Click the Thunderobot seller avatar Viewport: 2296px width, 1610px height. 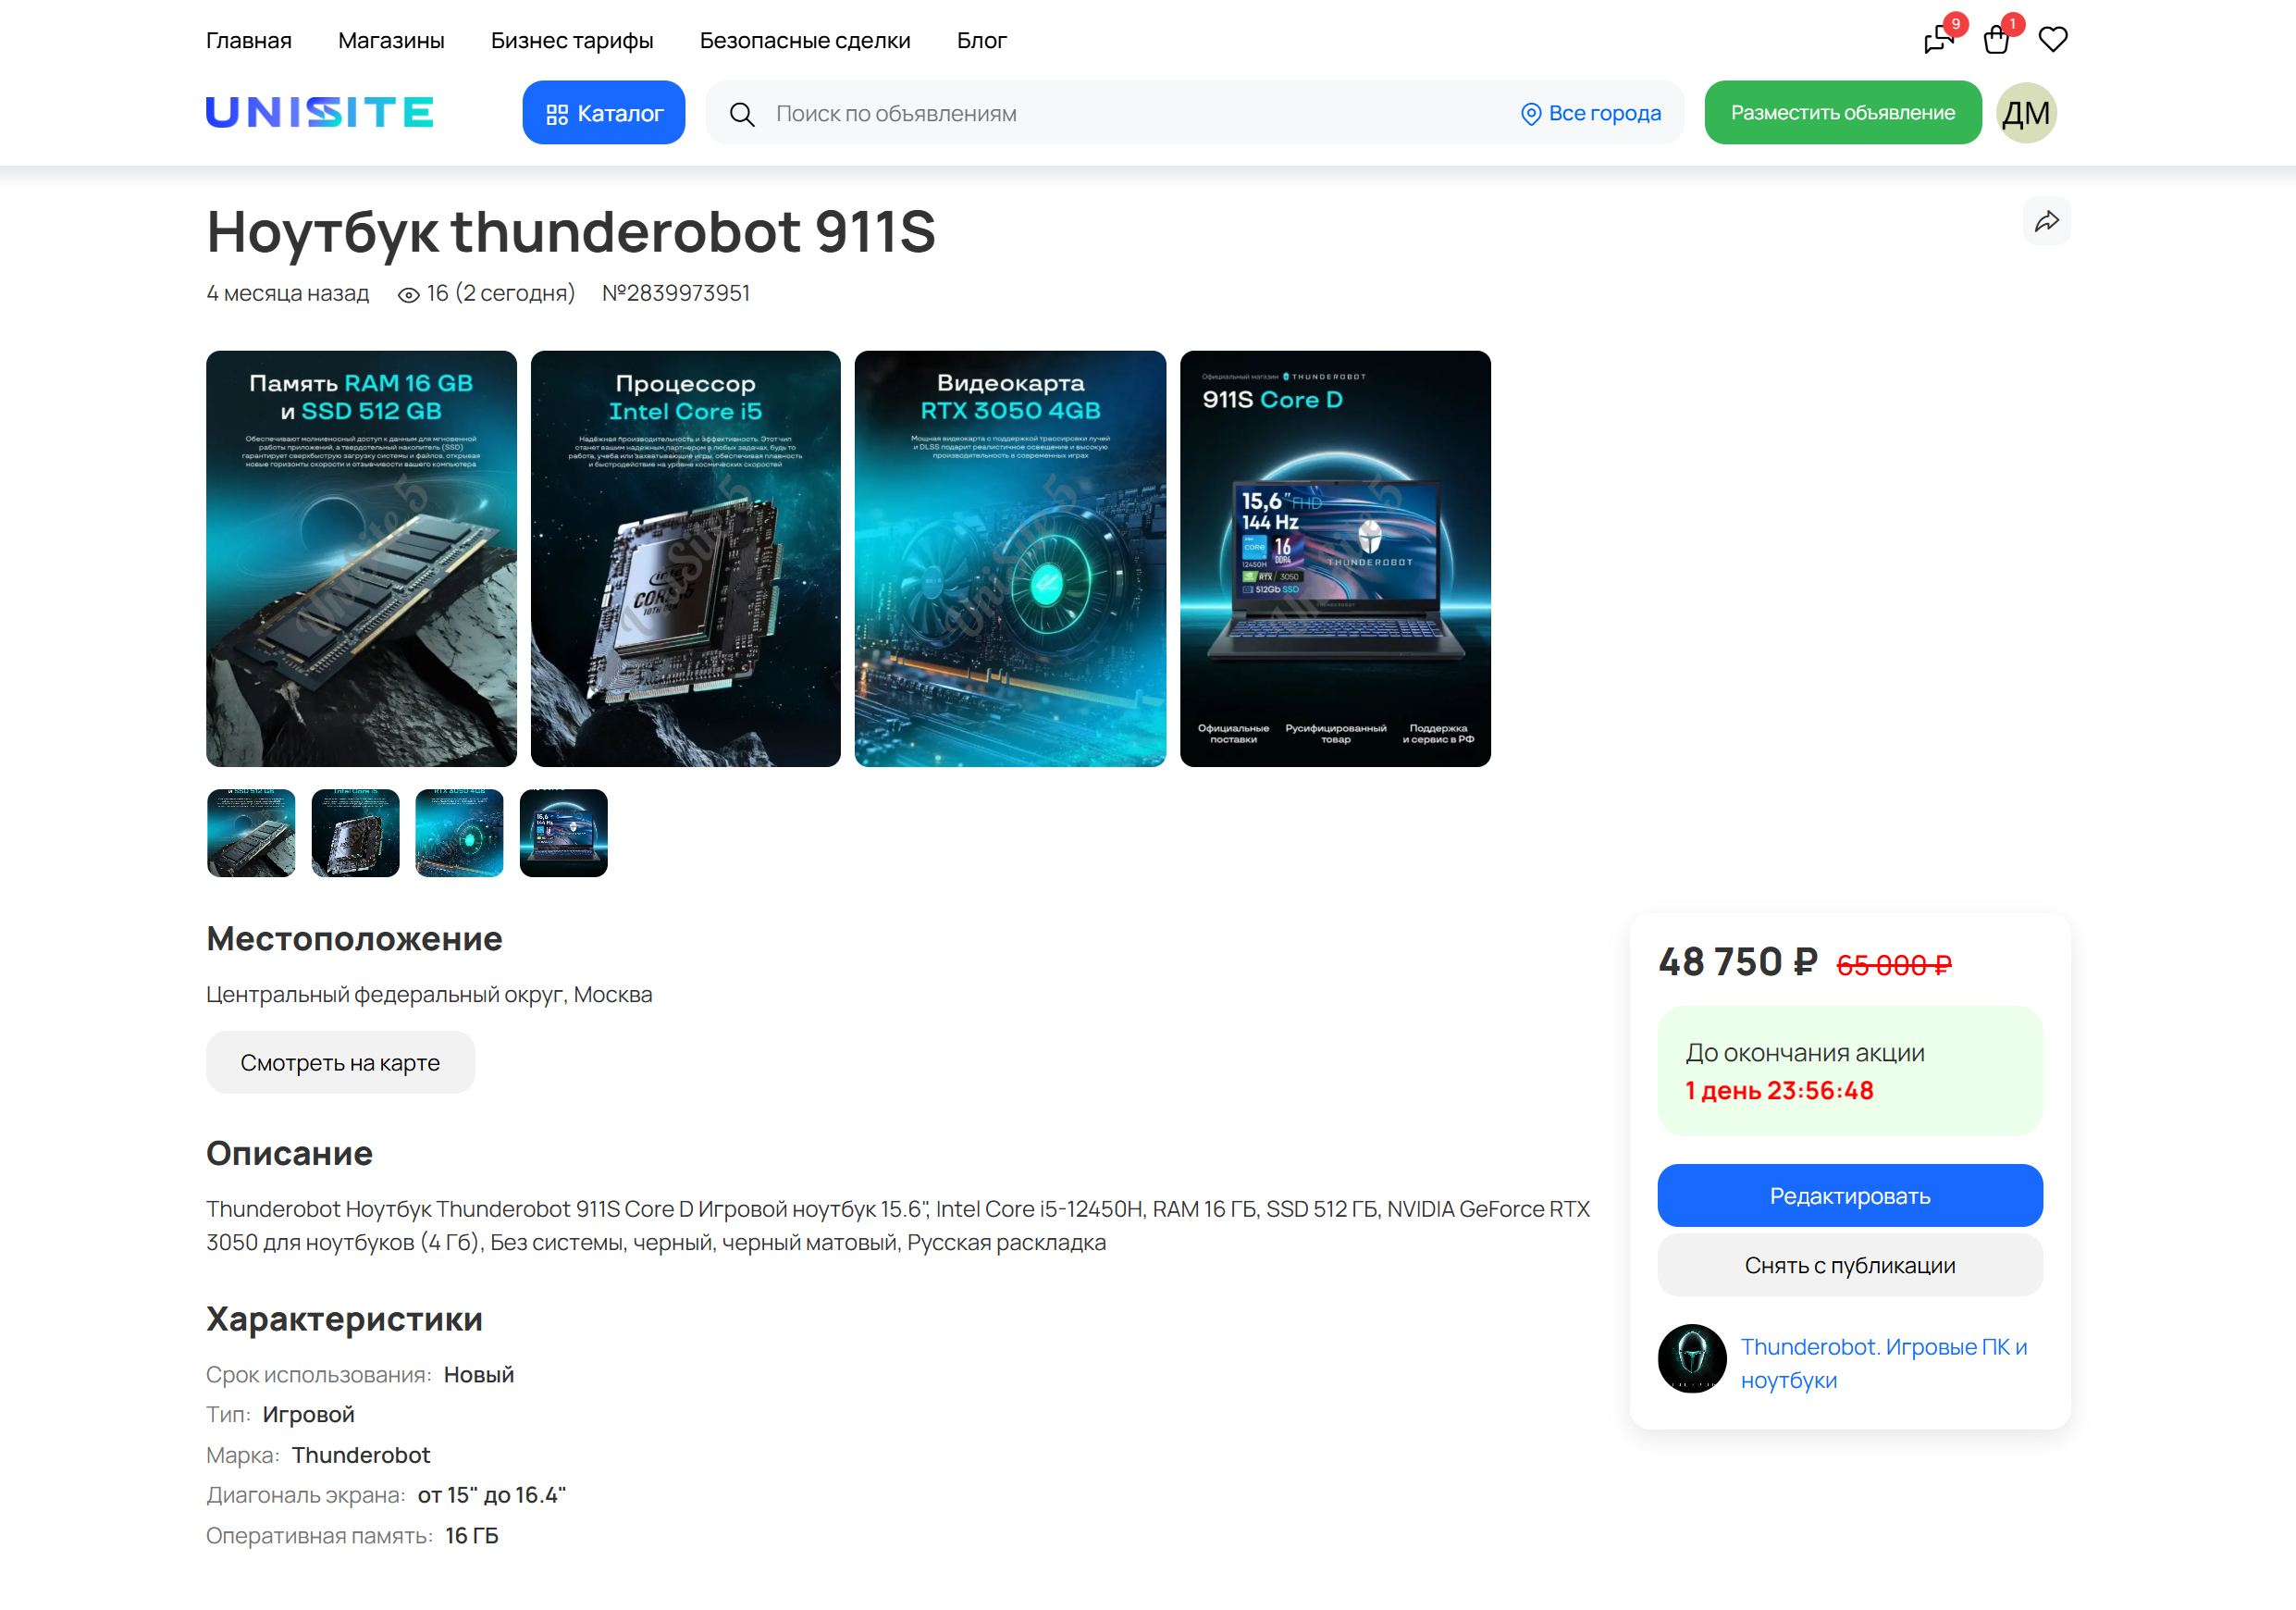pos(1692,1358)
